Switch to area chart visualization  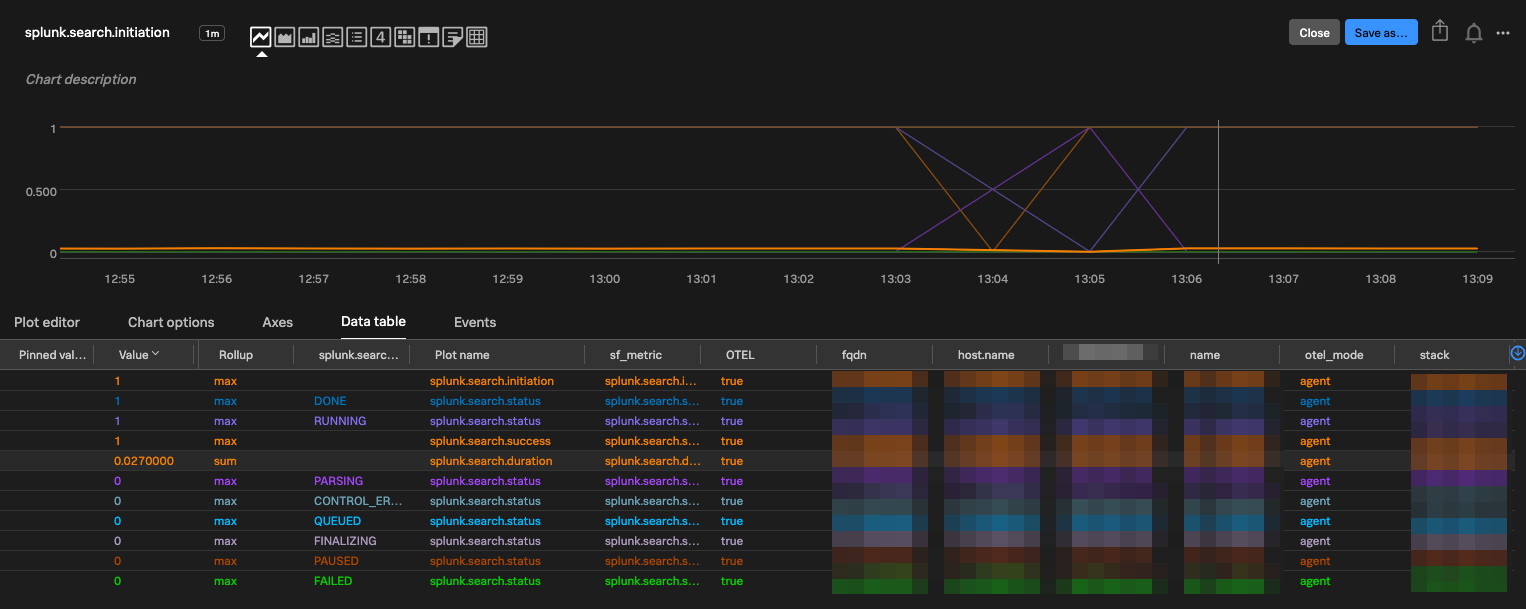coord(284,37)
